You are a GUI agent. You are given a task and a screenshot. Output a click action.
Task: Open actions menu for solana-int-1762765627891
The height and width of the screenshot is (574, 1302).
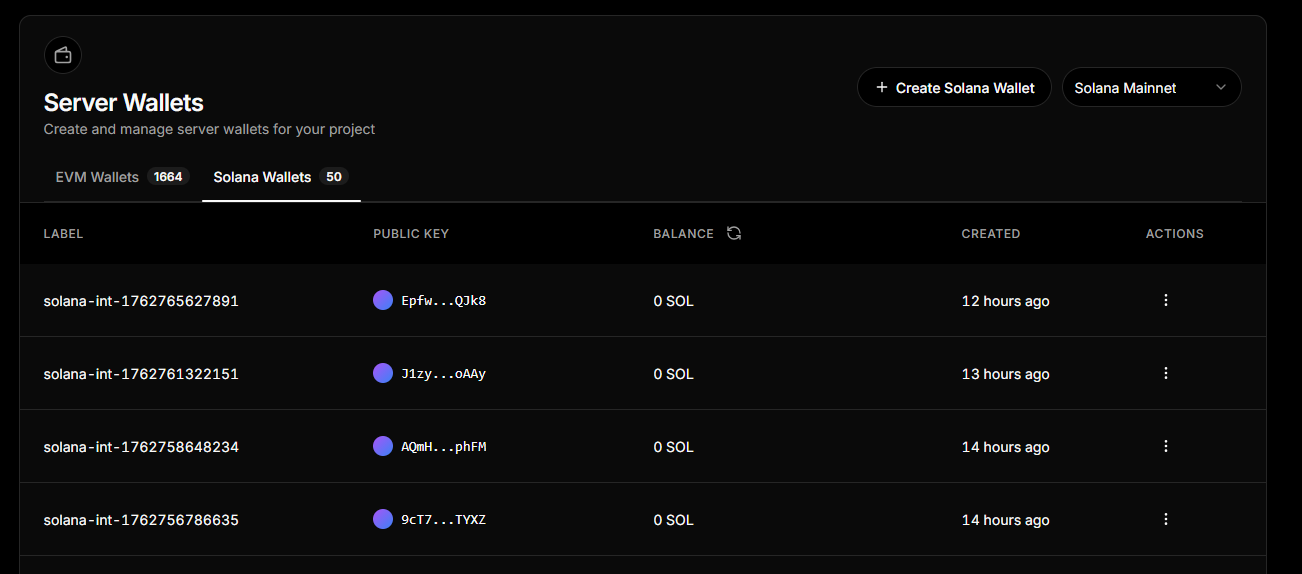click(x=1165, y=300)
